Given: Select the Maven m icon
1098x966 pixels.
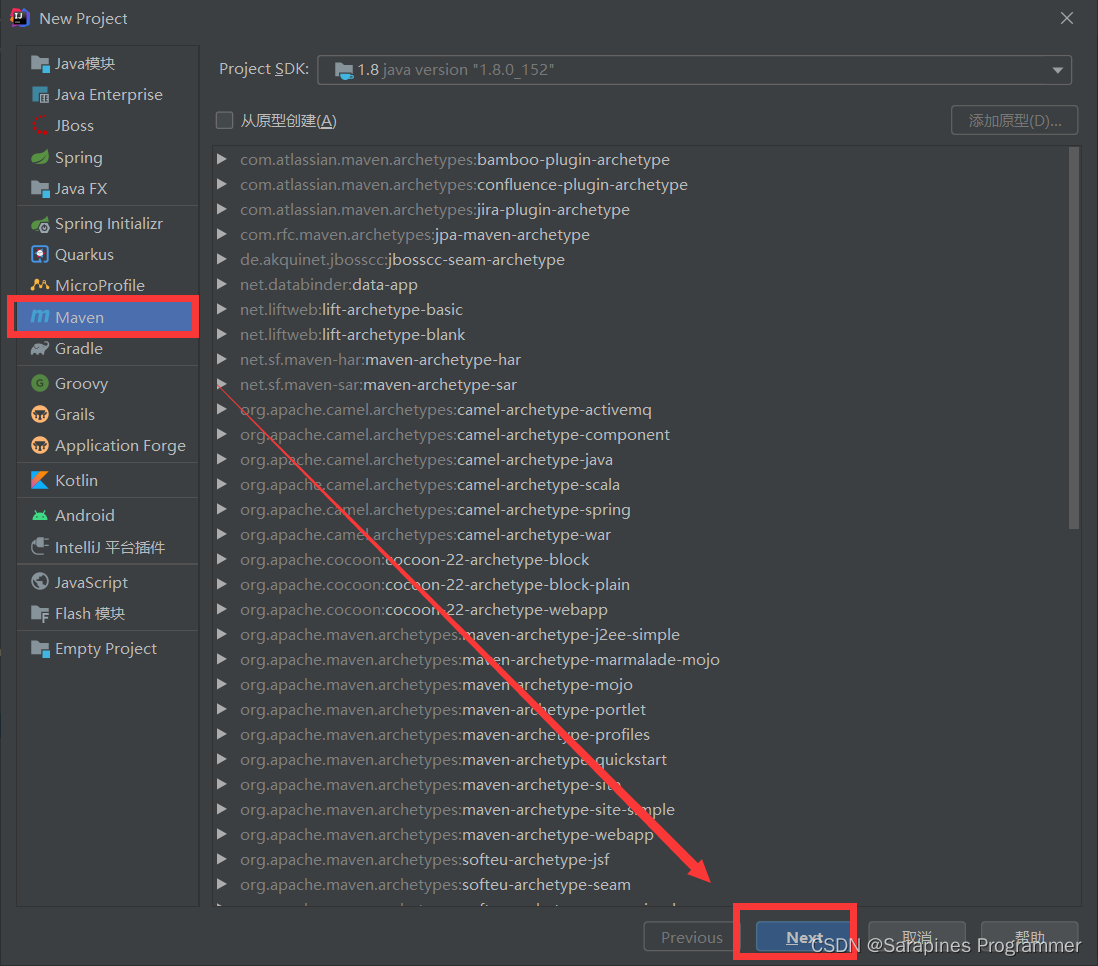Looking at the screenshot, I should (40, 317).
